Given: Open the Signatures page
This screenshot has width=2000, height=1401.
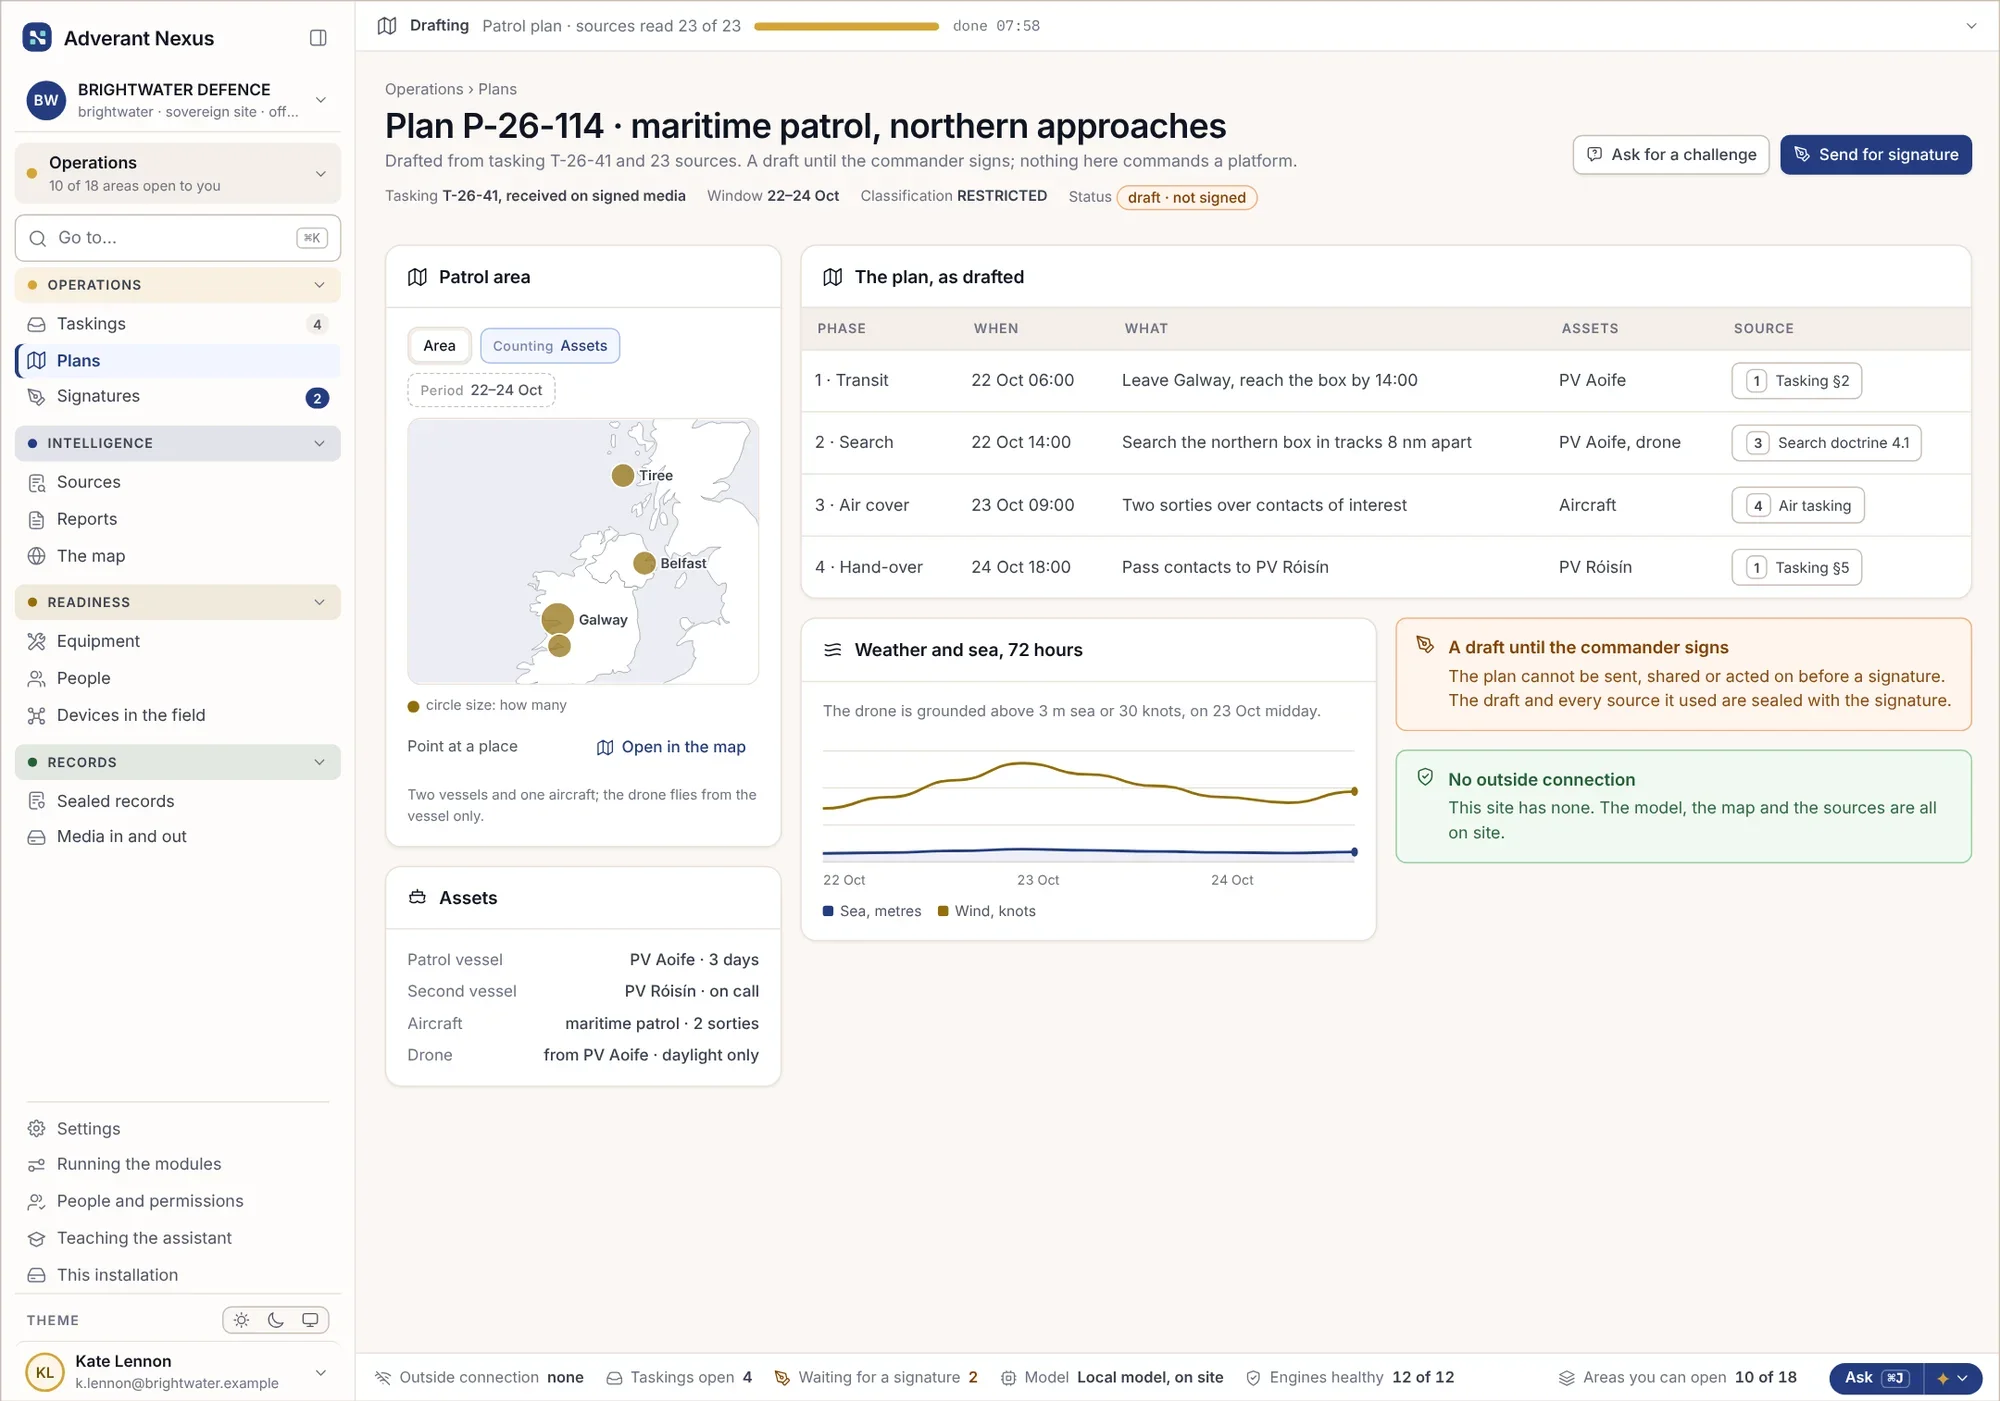Looking at the screenshot, I should pos(177,397).
